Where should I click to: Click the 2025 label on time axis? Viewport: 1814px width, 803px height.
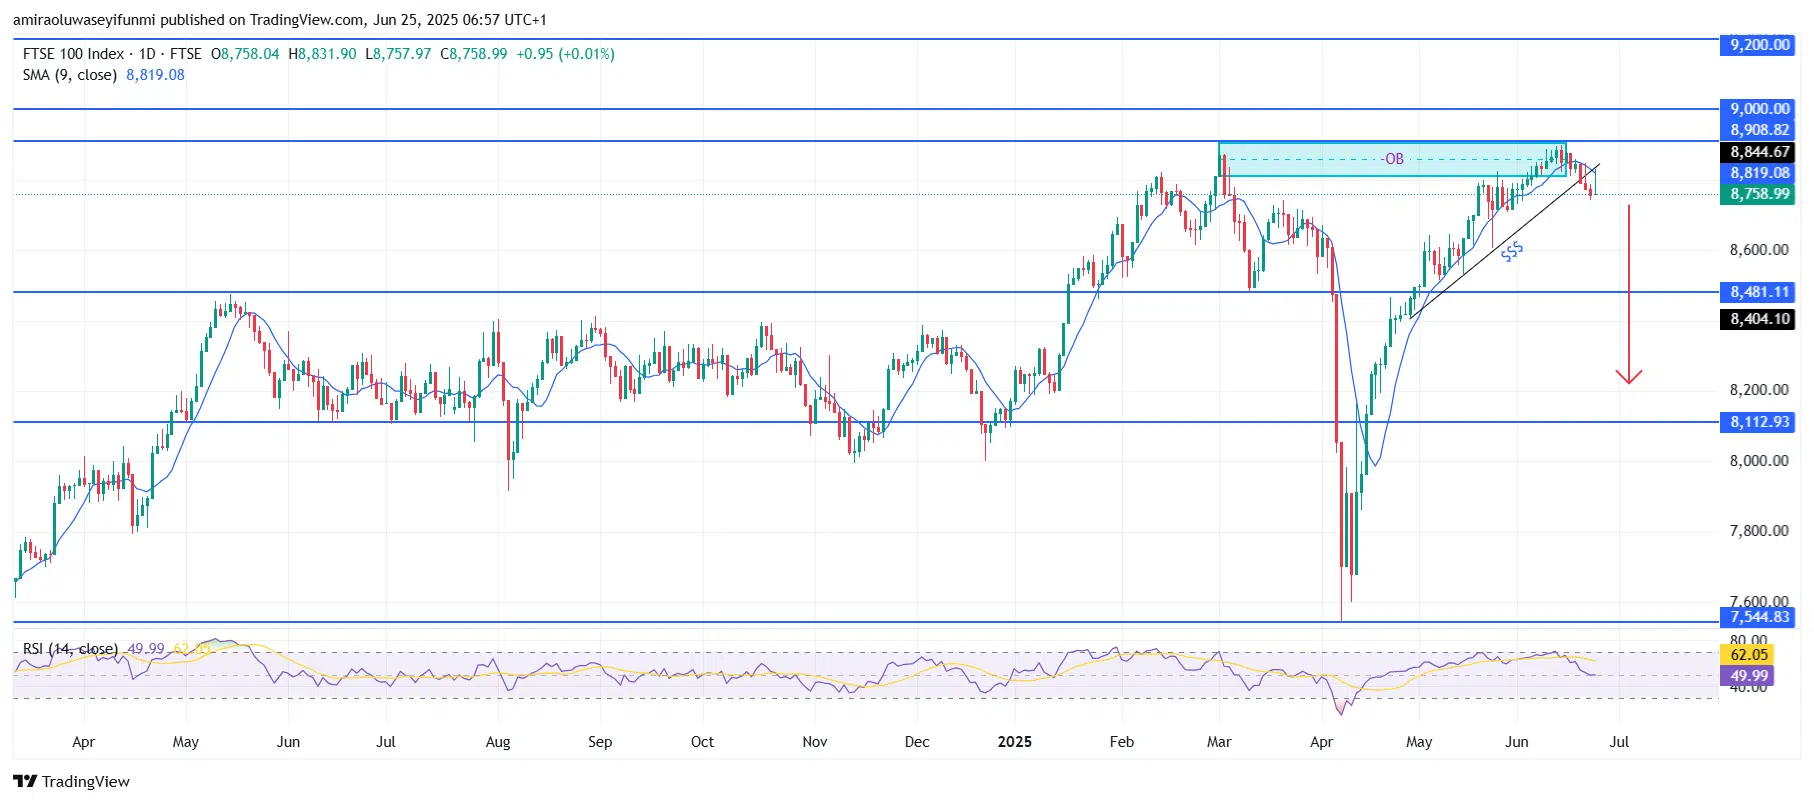(x=1014, y=742)
